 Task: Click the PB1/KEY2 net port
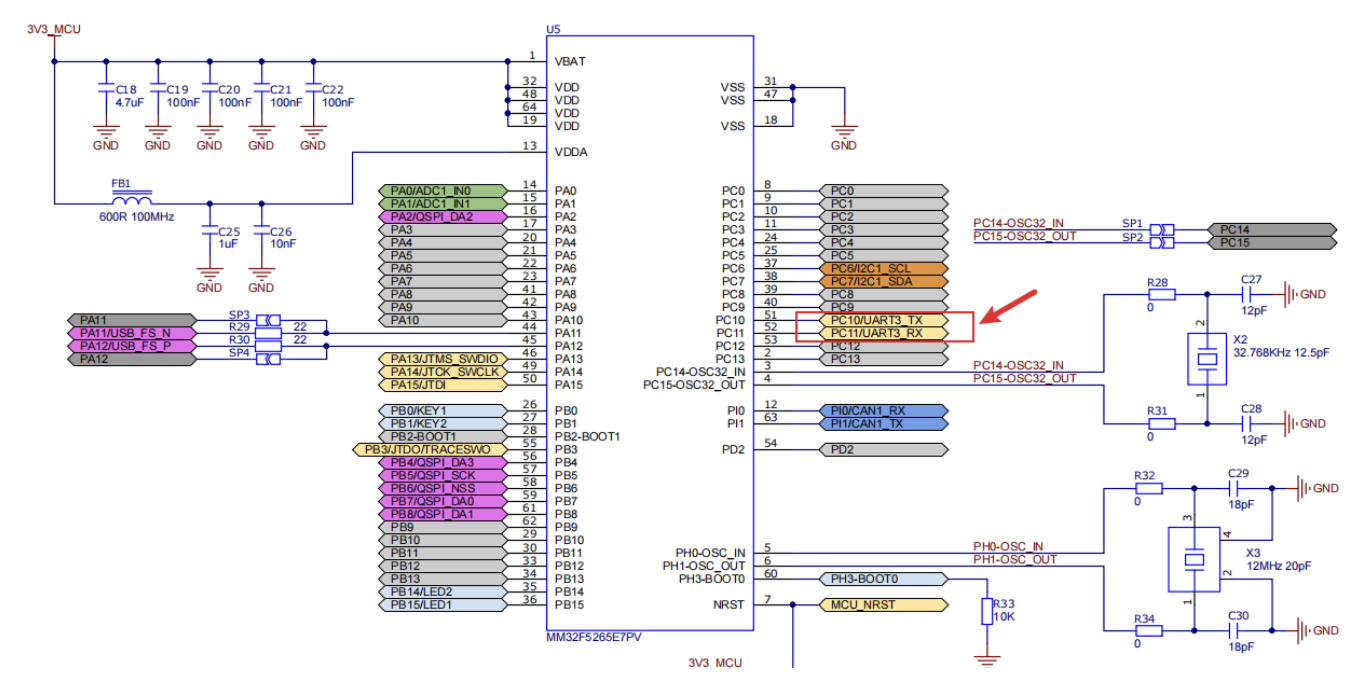(443, 424)
